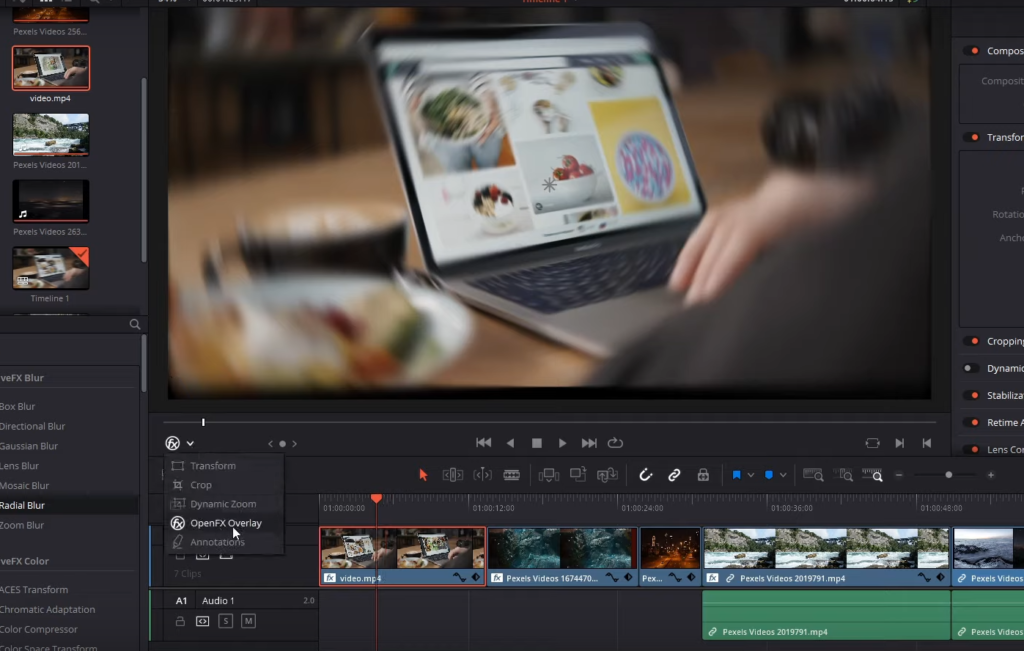Click the viewer scrubber bar handle

click(203, 422)
